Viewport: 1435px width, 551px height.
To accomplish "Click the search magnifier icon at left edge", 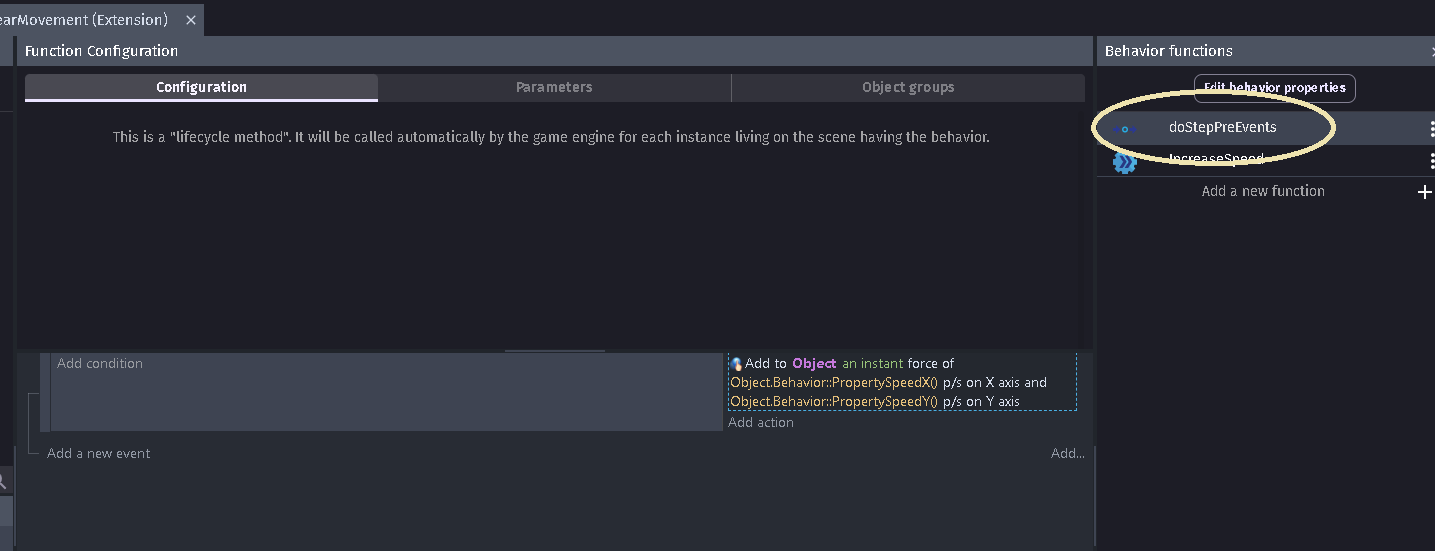I will [3, 481].
